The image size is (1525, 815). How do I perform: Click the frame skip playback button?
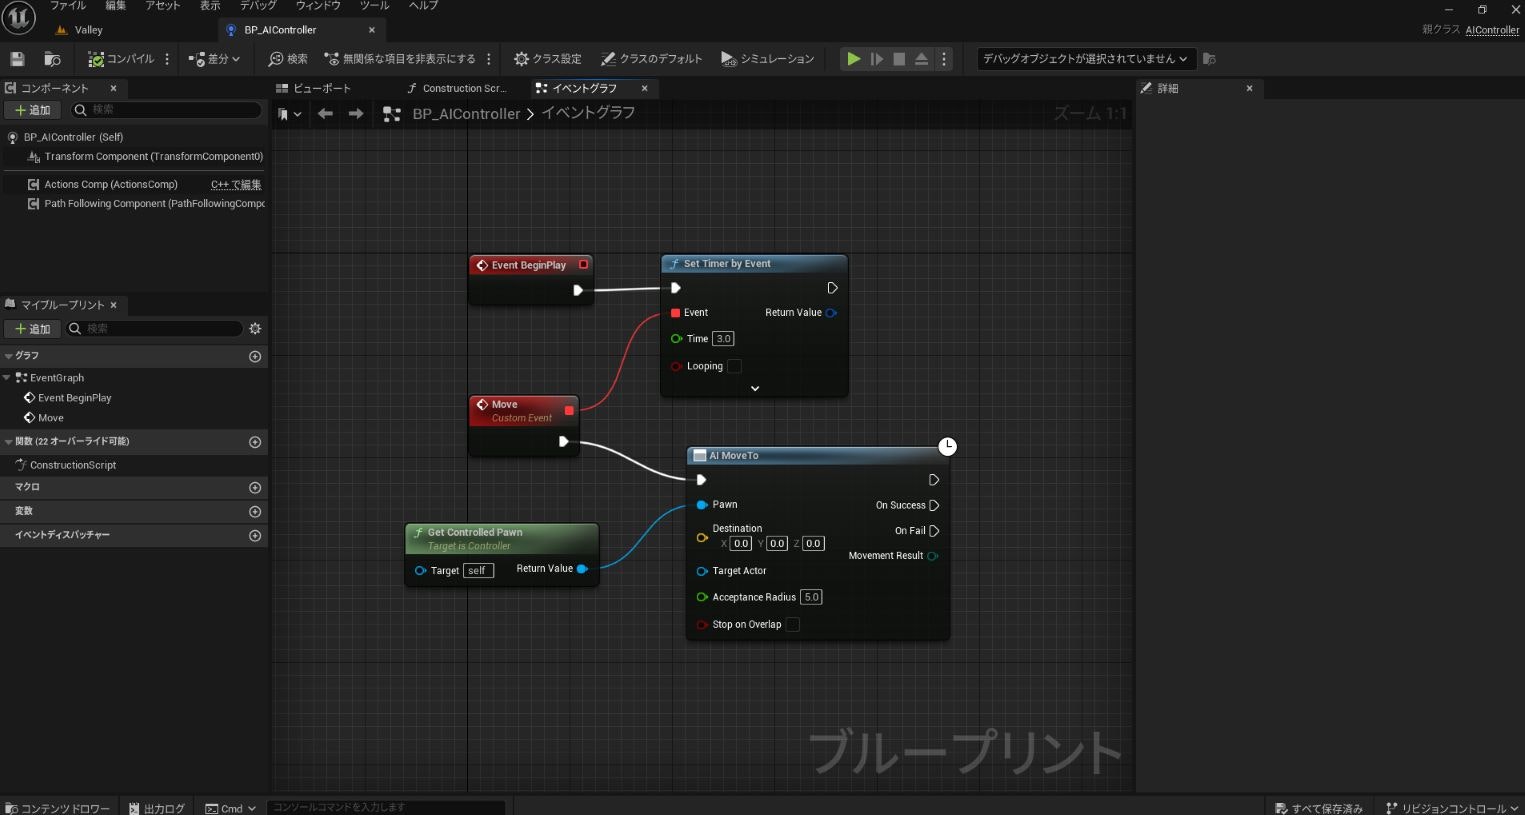click(876, 59)
